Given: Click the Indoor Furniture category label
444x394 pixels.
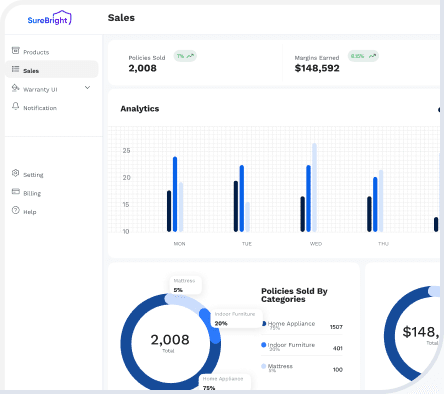Looking at the screenshot, I should point(291,345).
